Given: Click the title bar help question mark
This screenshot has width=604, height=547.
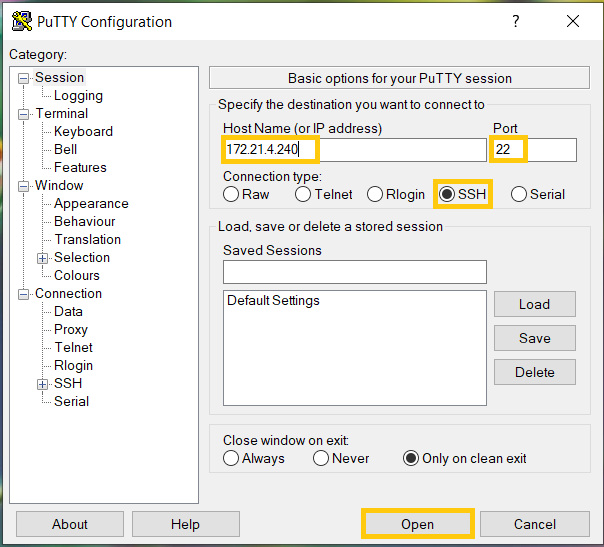Looking at the screenshot, I should (x=515, y=21).
